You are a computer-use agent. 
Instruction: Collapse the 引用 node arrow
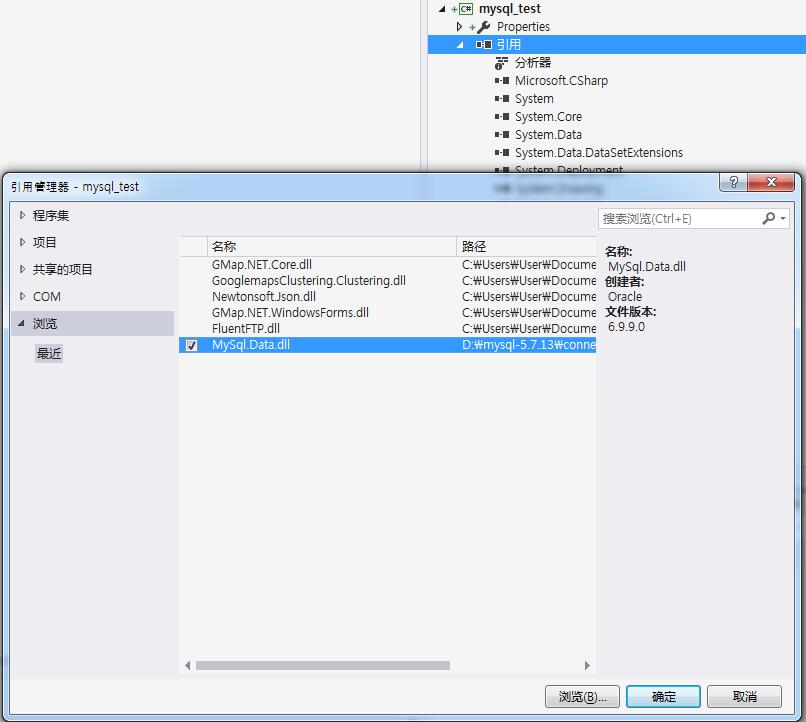[x=460, y=45]
